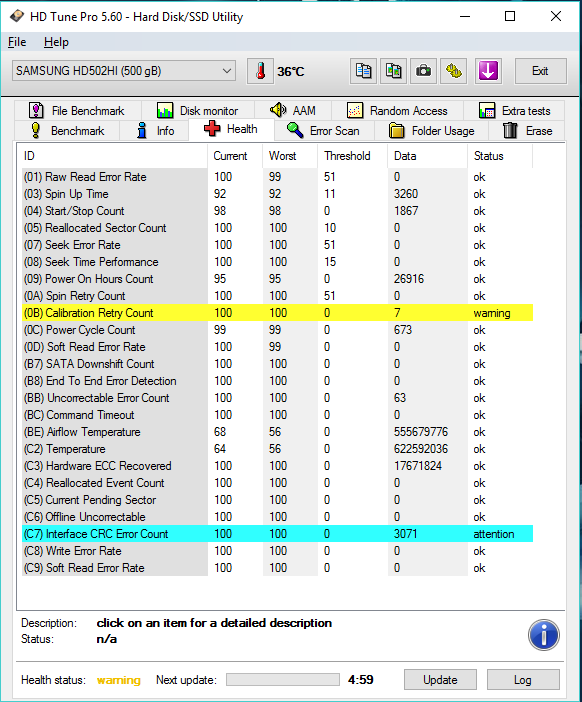Select the Calibration Retry Count warning row
This screenshot has height=702, width=582.
click(278, 313)
